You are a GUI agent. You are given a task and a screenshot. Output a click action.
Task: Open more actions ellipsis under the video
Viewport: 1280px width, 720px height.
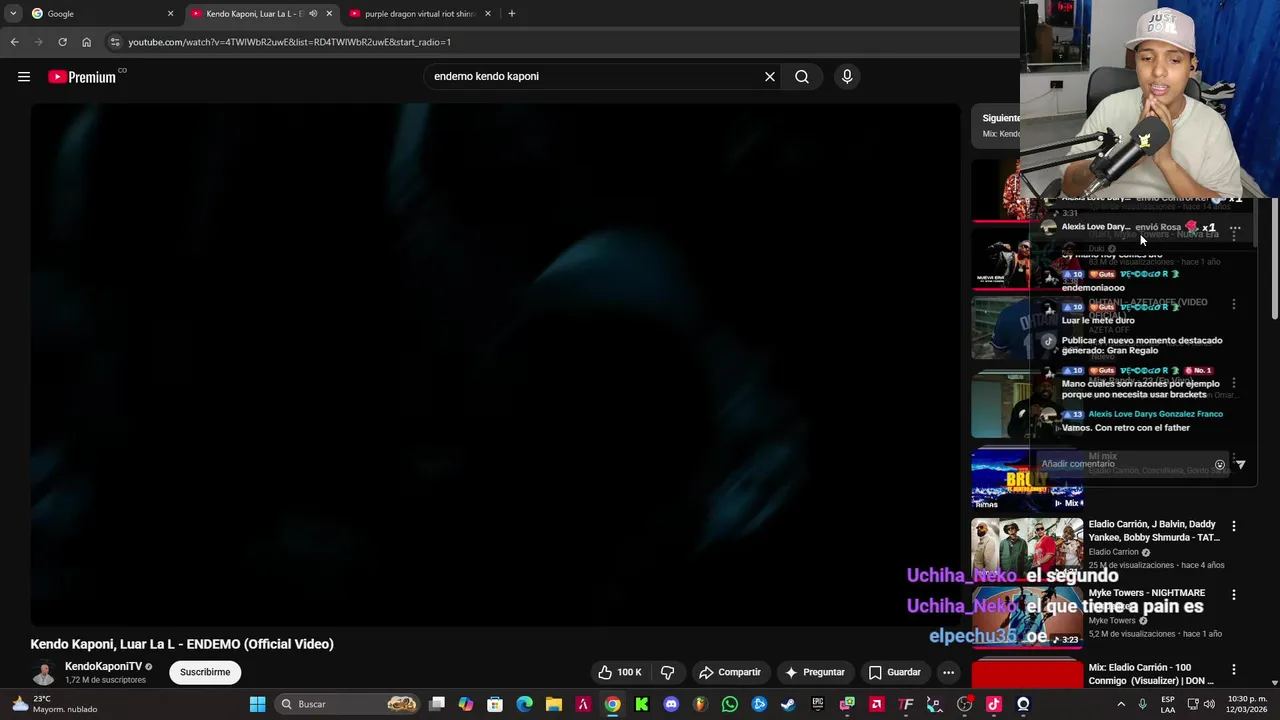948,672
